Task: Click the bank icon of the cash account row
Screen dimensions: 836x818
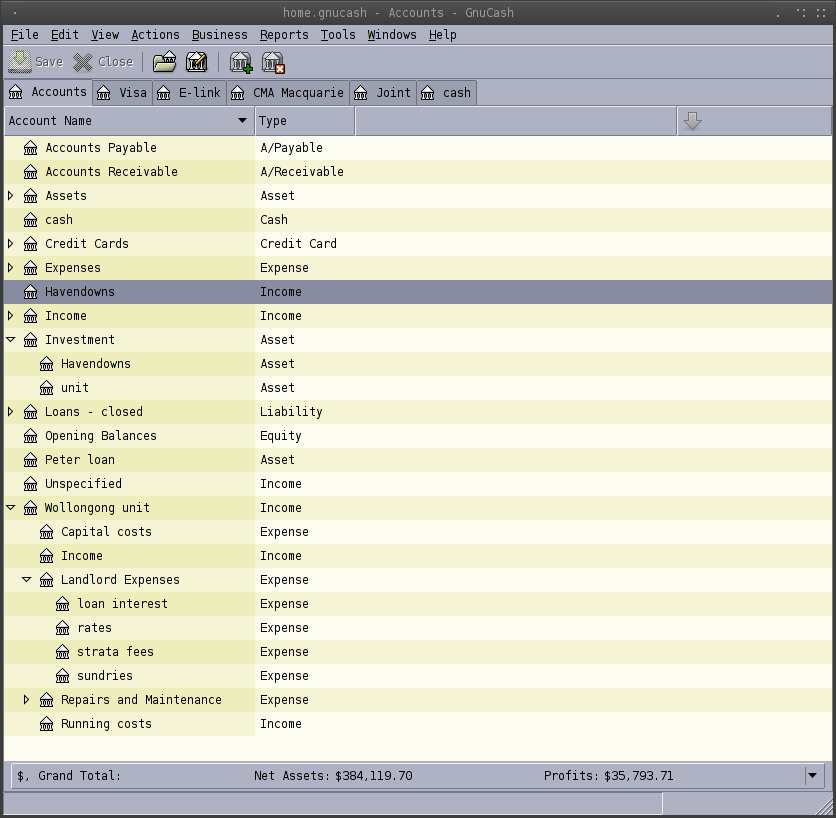Action: pos(31,220)
